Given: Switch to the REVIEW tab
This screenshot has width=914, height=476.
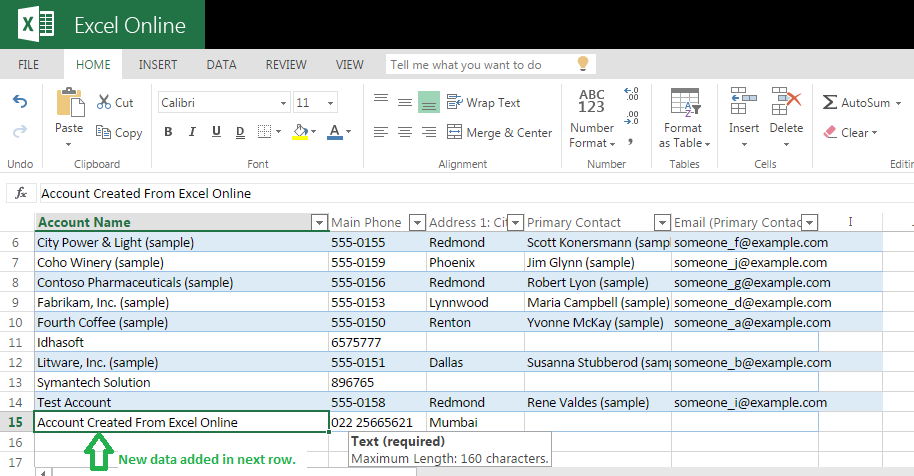Looking at the screenshot, I should [x=286, y=65].
